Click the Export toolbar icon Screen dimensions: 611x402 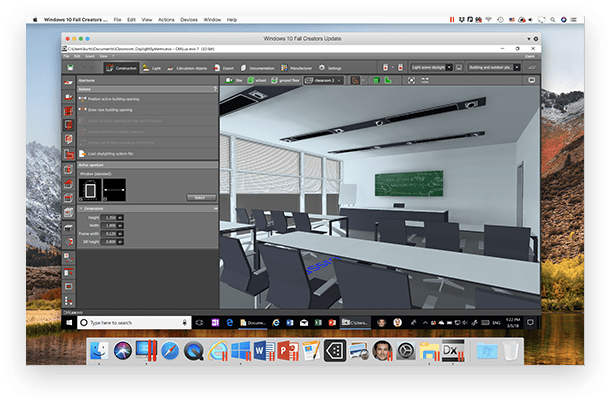pos(224,68)
